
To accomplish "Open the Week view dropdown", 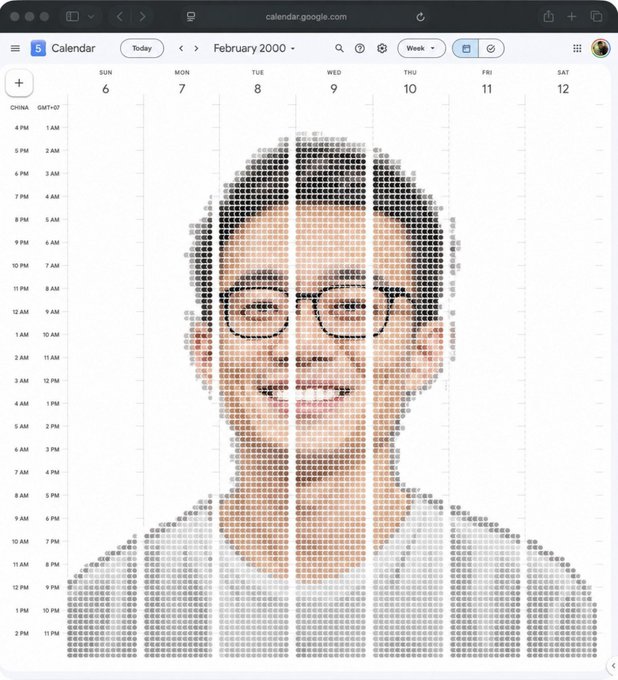I will tap(421, 48).
